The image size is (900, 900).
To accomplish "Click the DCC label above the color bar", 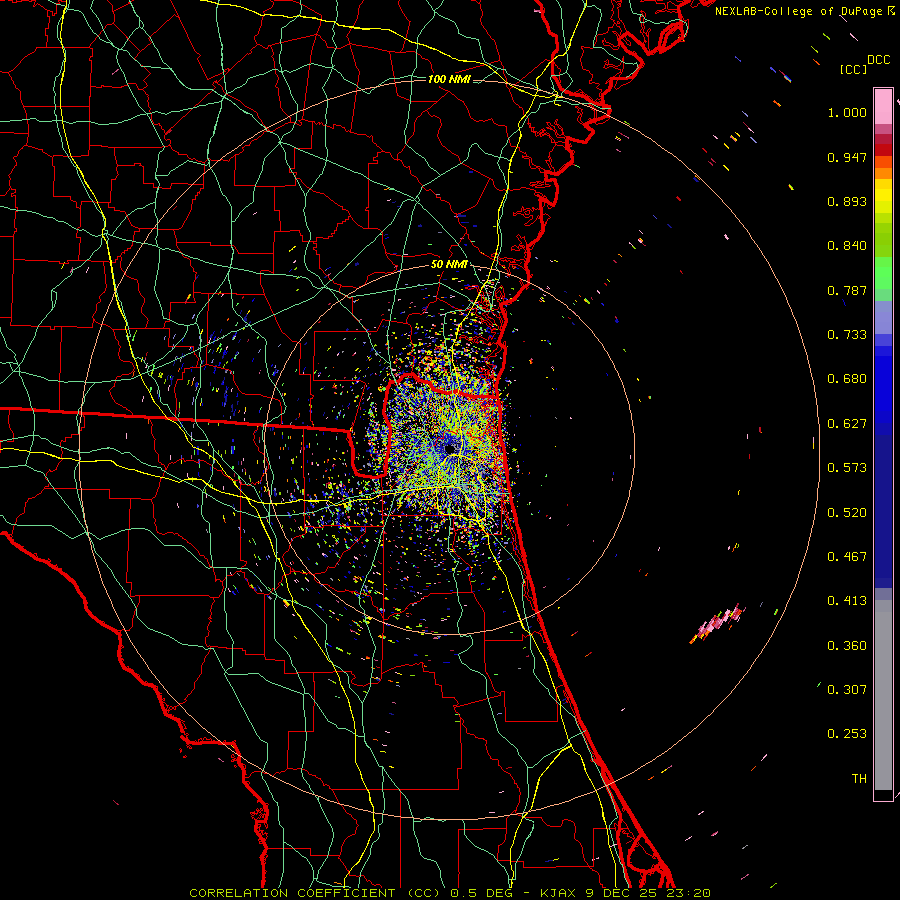I will tap(878, 60).
